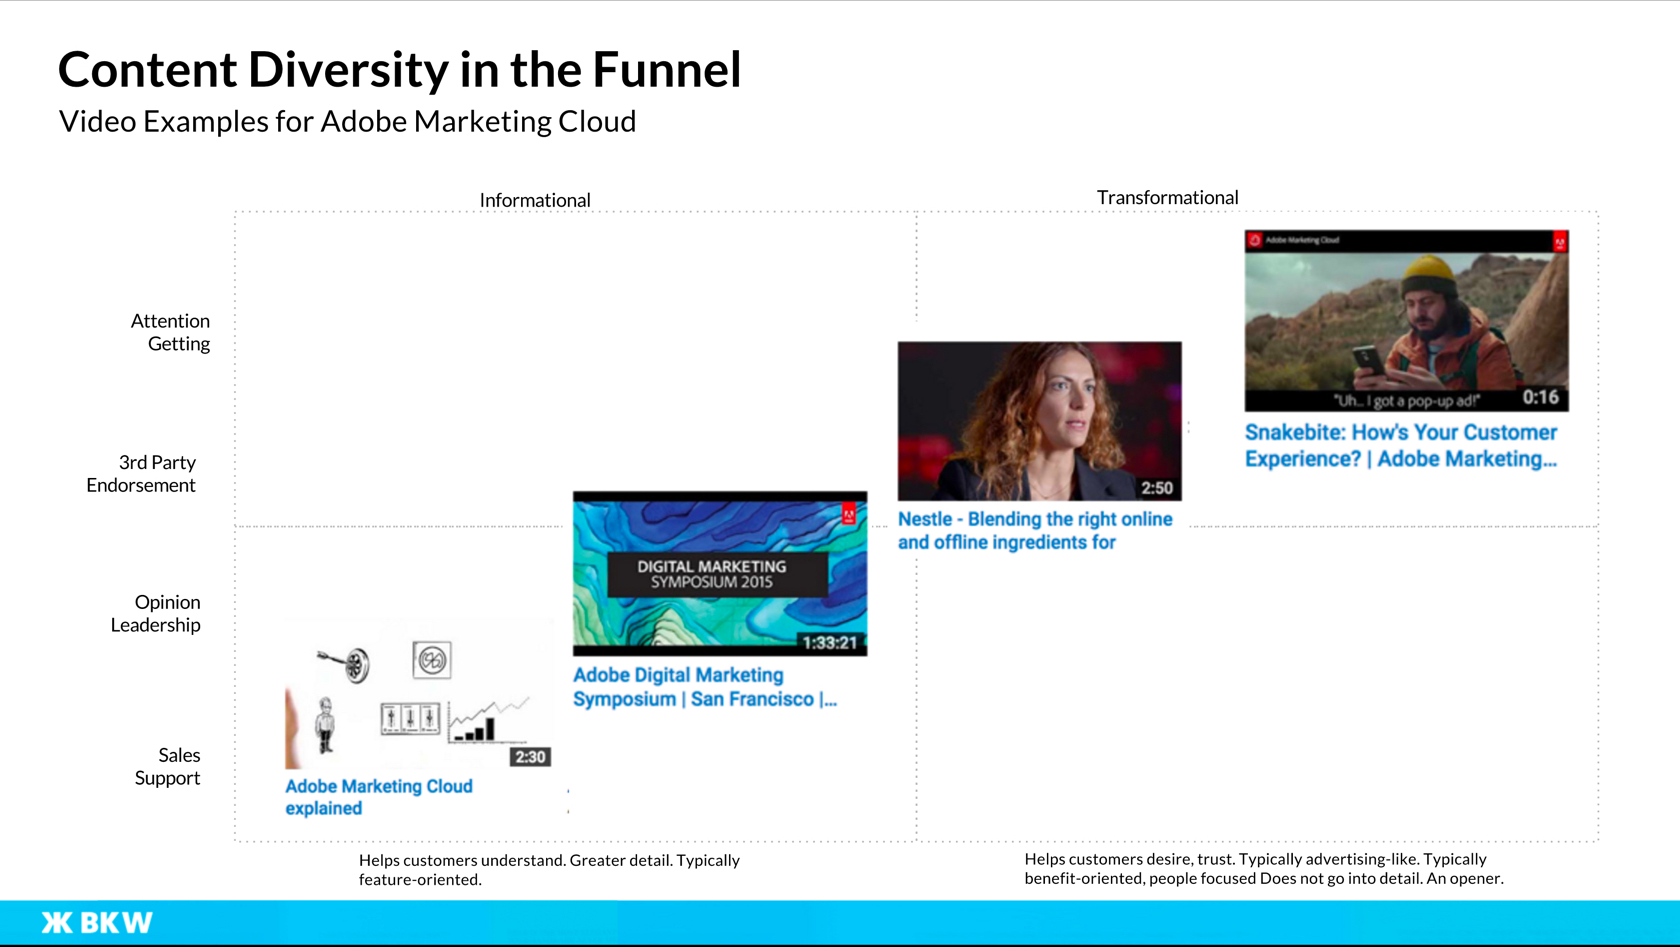
Task: Click the "Uh... I got a pop-up ad!" subtitle
Action: [x=1407, y=401]
